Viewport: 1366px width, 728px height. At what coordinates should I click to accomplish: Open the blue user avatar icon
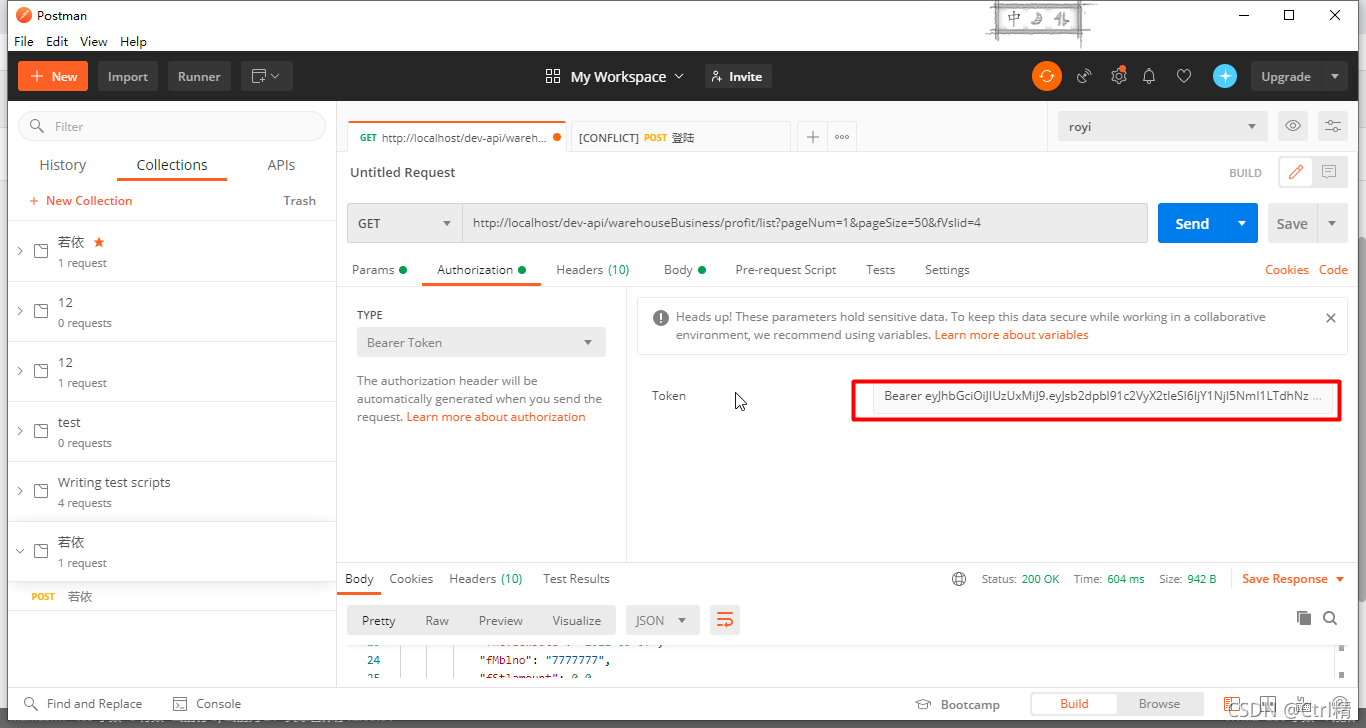coord(1225,76)
